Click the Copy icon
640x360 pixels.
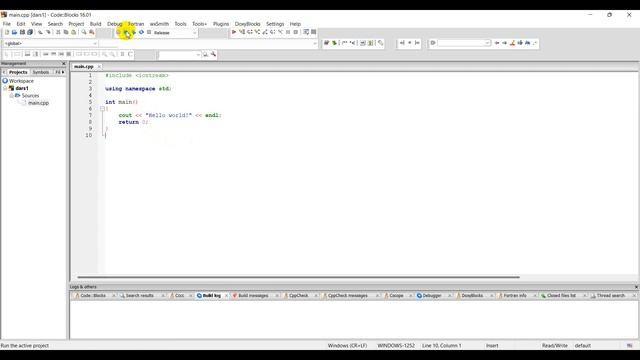(x=66, y=32)
